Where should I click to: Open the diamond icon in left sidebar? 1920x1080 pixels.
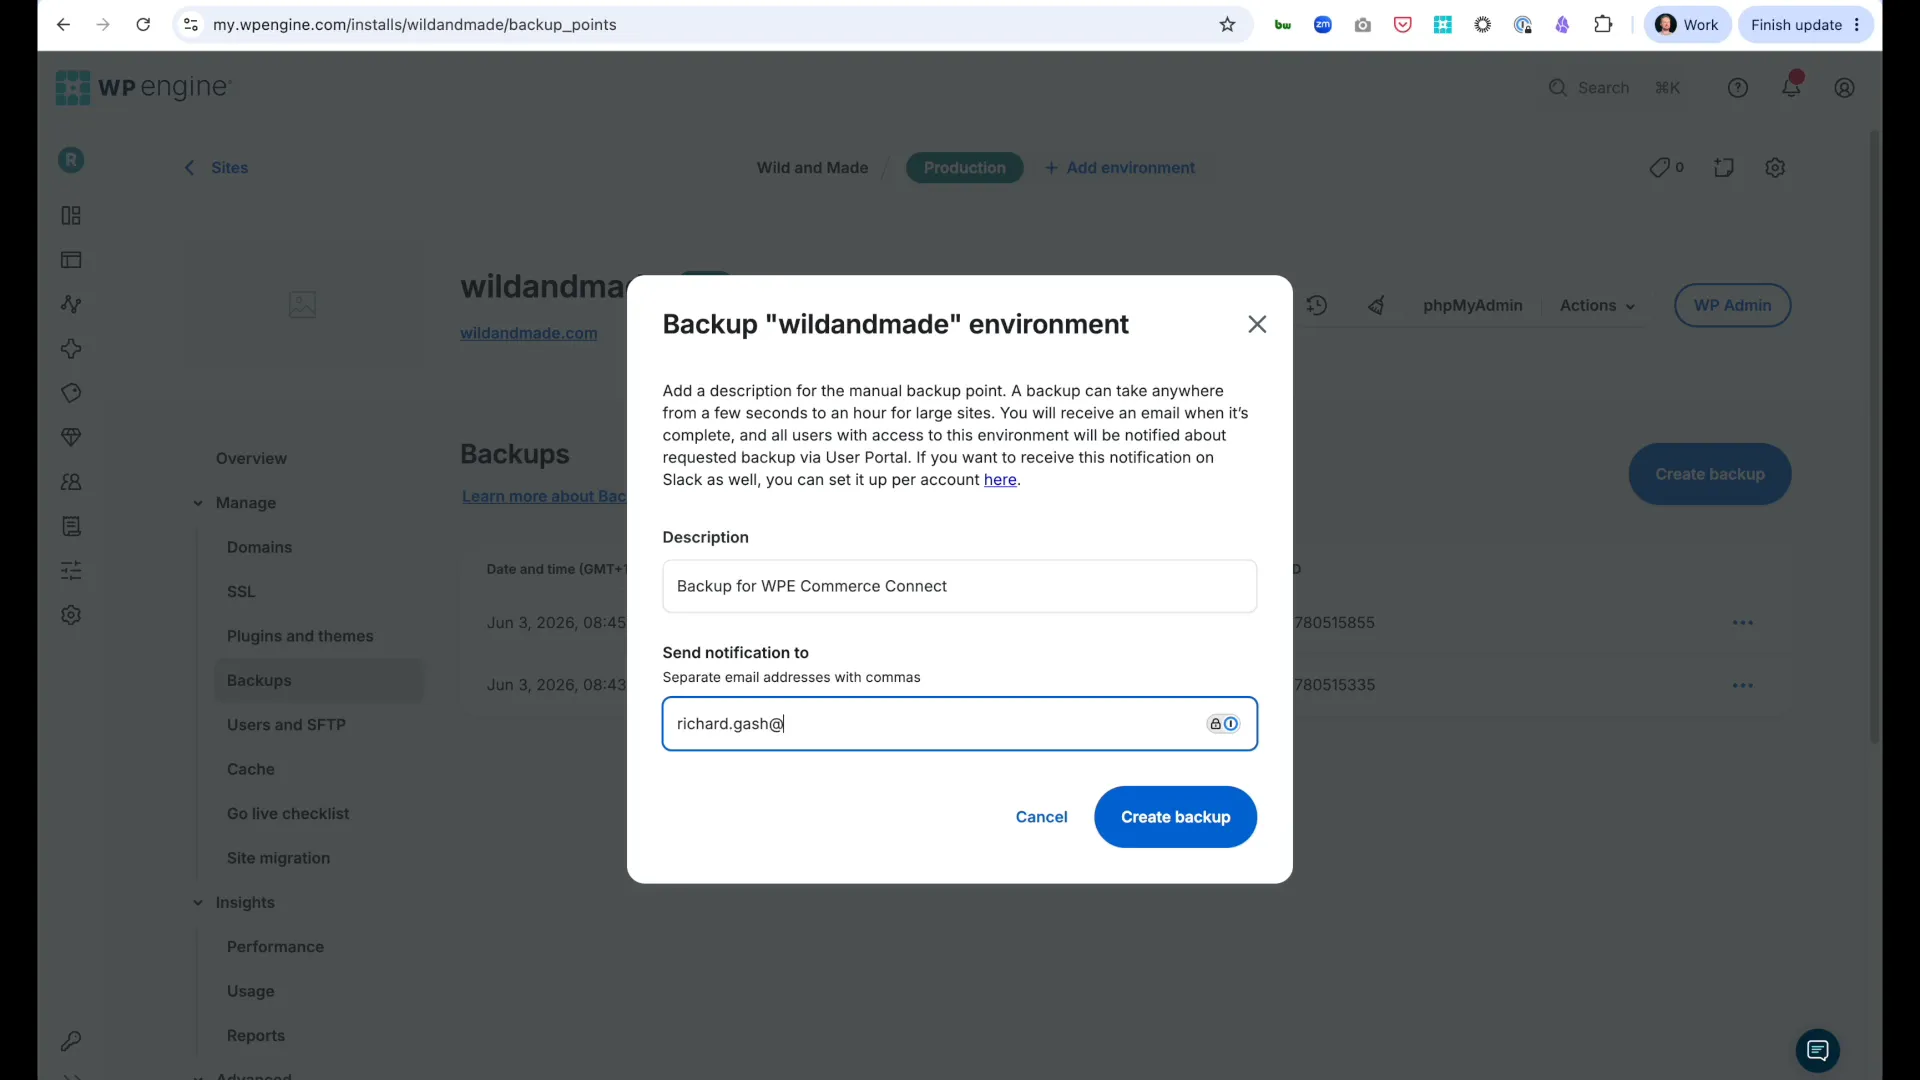[x=71, y=438]
